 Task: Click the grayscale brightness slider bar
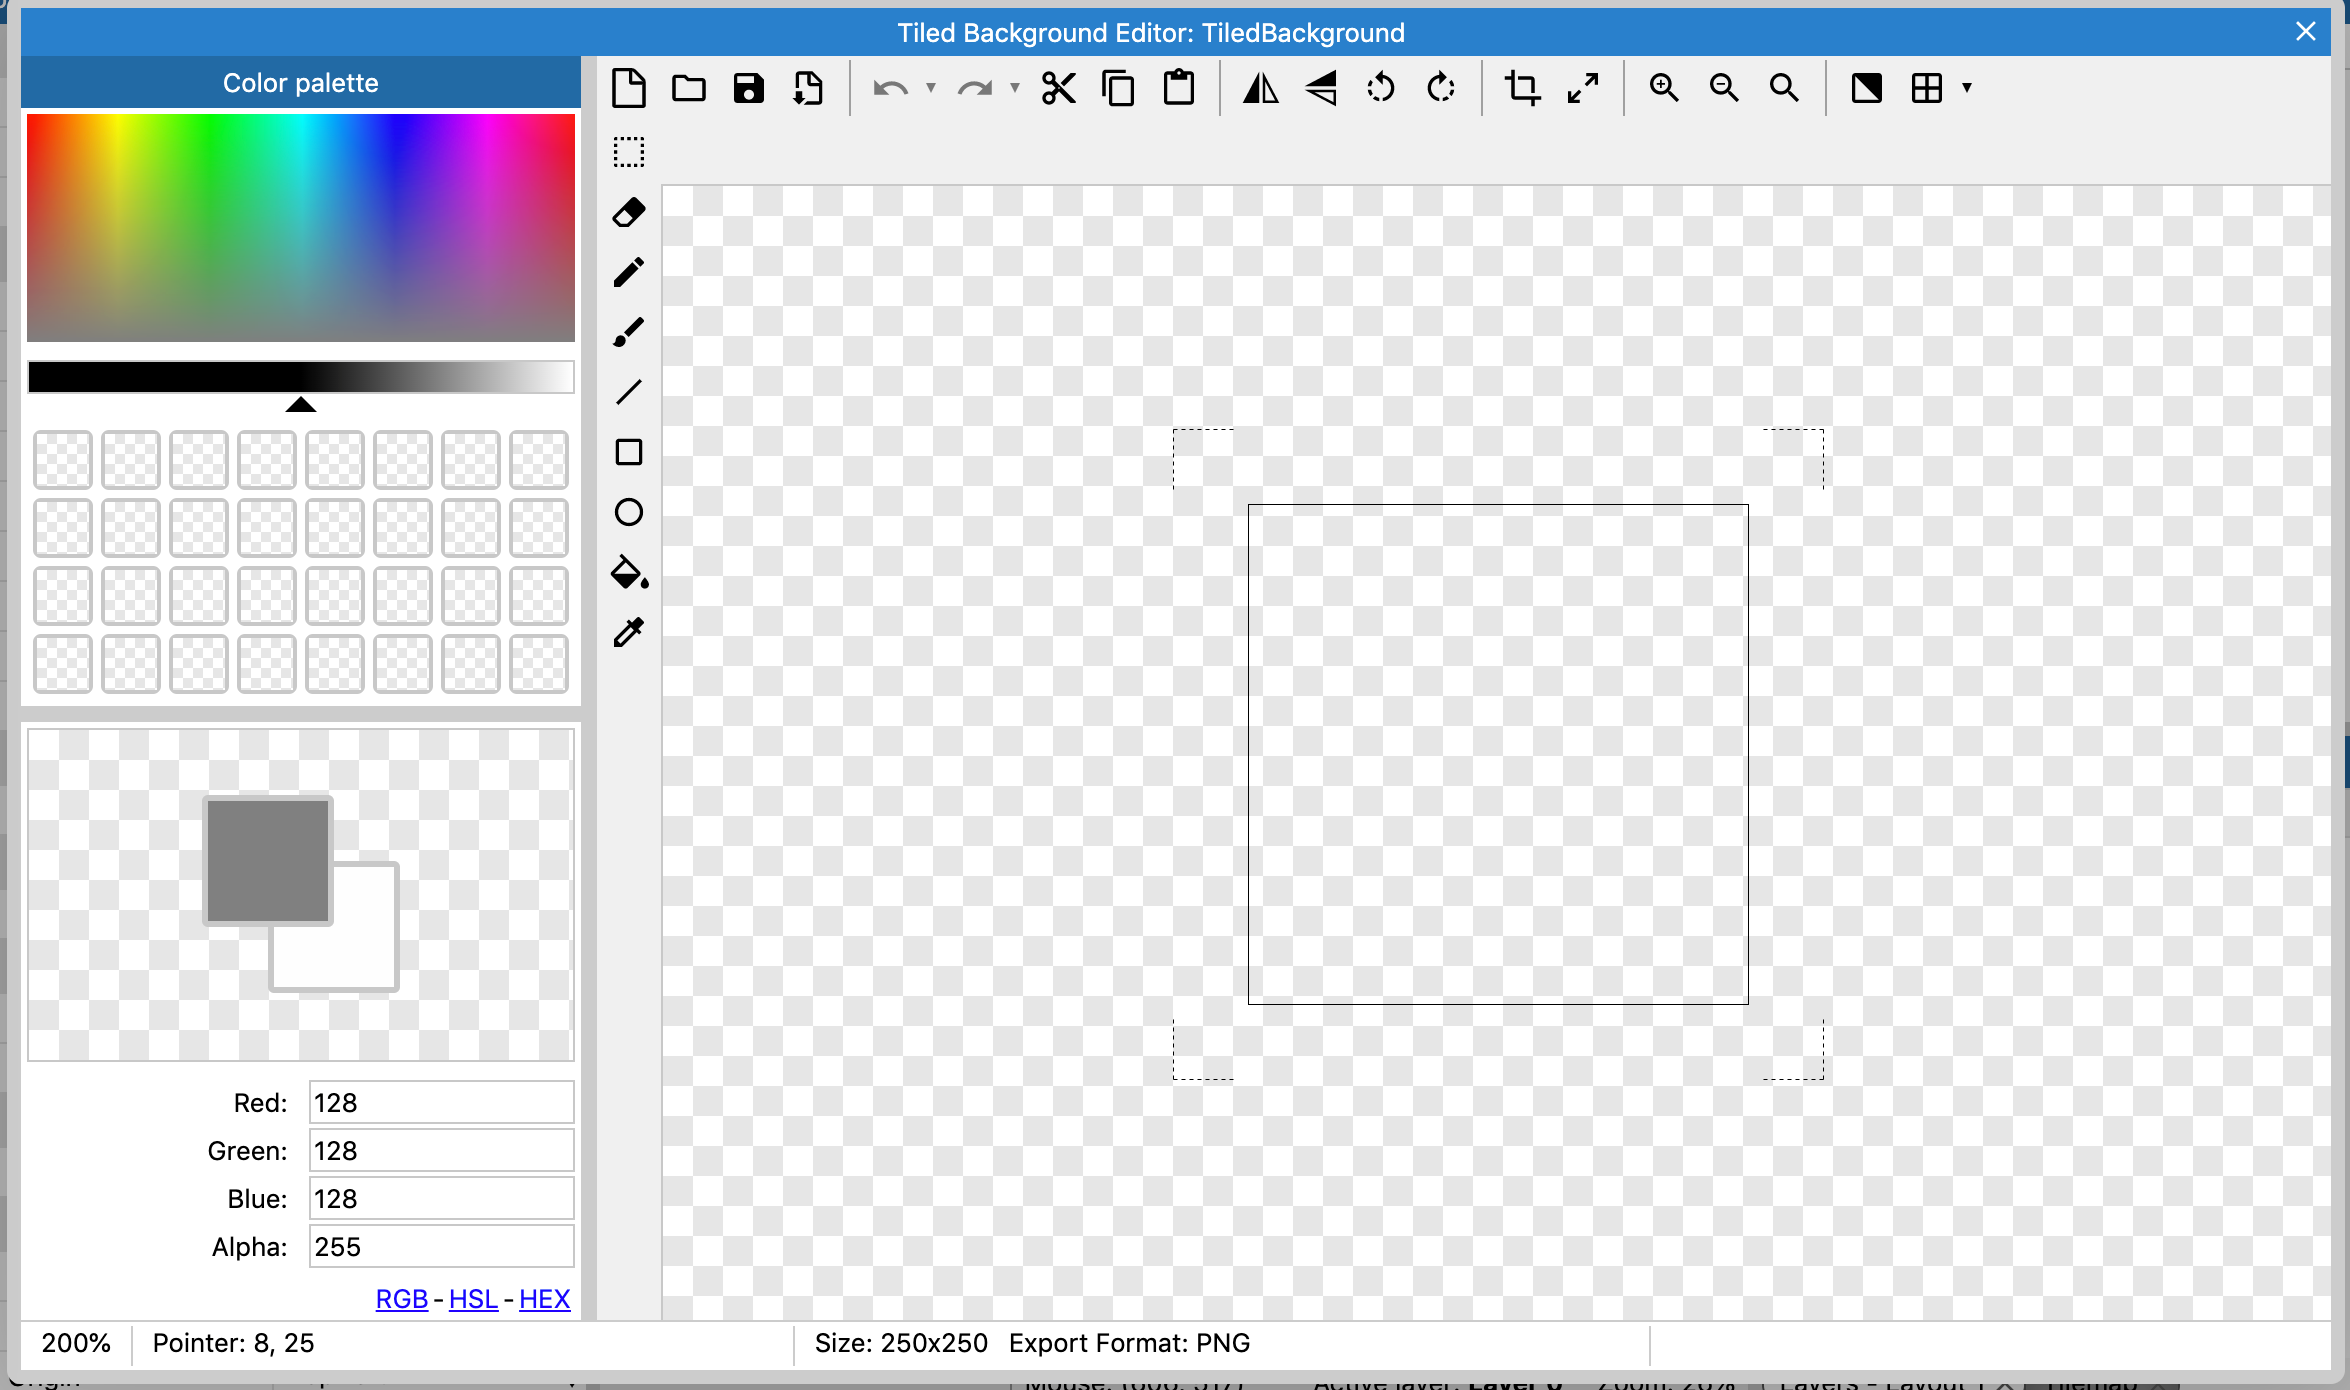[300, 377]
